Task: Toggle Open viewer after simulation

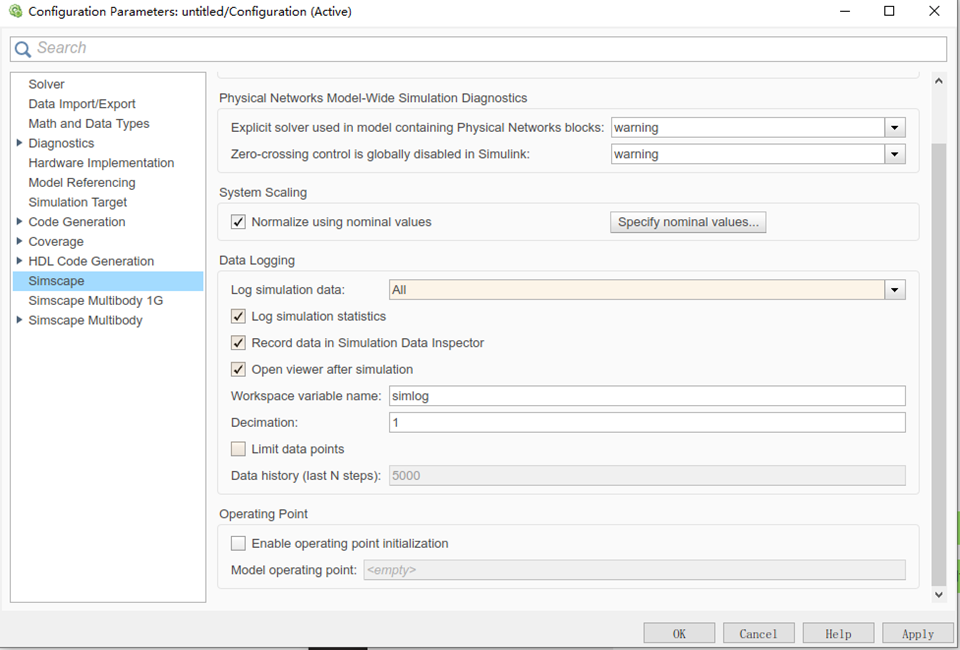Action: tap(238, 369)
